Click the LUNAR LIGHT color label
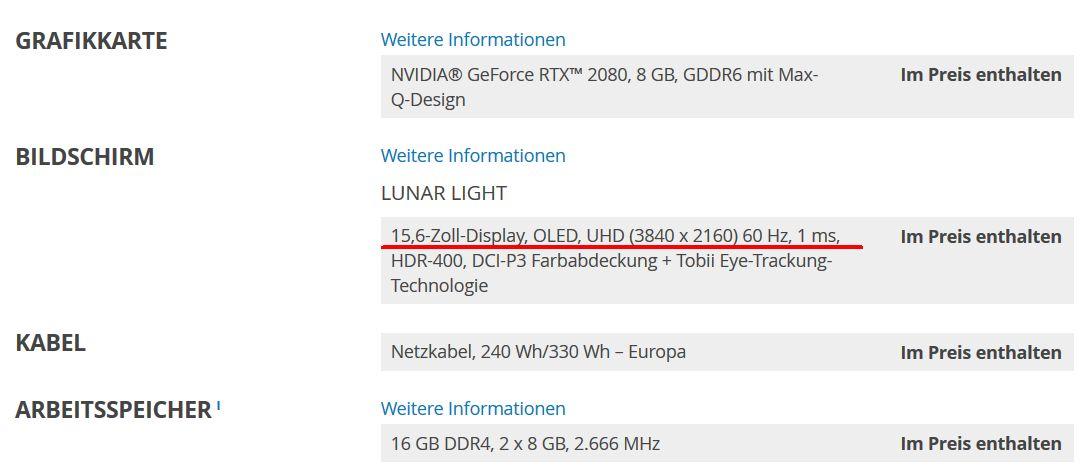Viewport: 1085px width, 472px height. click(x=444, y=193)
